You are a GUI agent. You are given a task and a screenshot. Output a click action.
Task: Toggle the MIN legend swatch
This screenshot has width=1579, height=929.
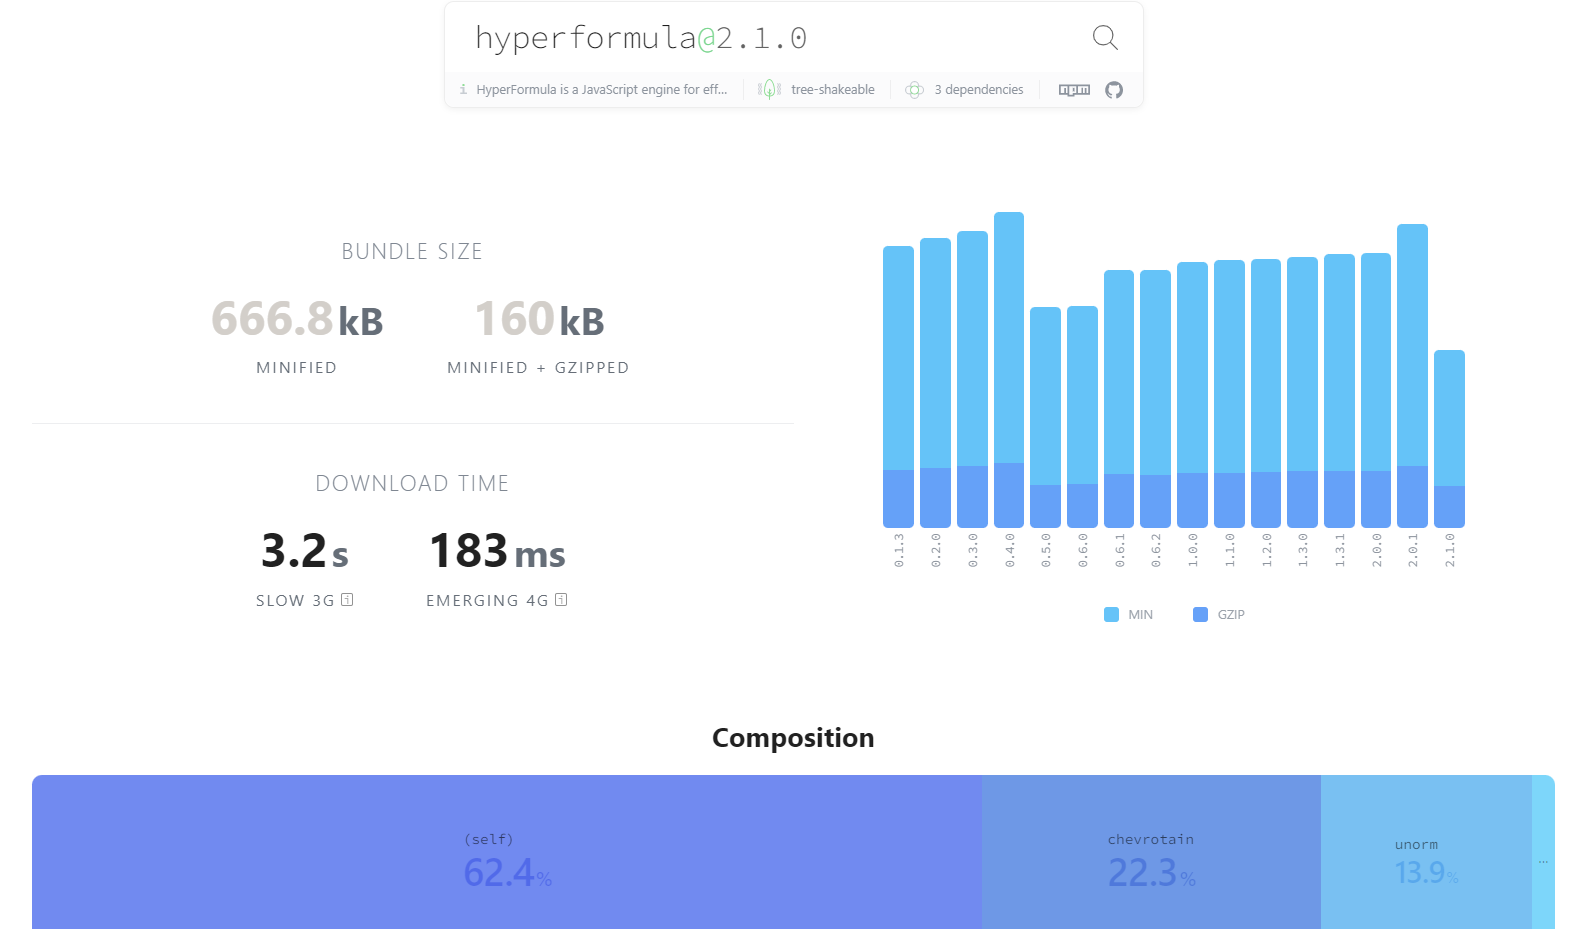[1111, 614]
